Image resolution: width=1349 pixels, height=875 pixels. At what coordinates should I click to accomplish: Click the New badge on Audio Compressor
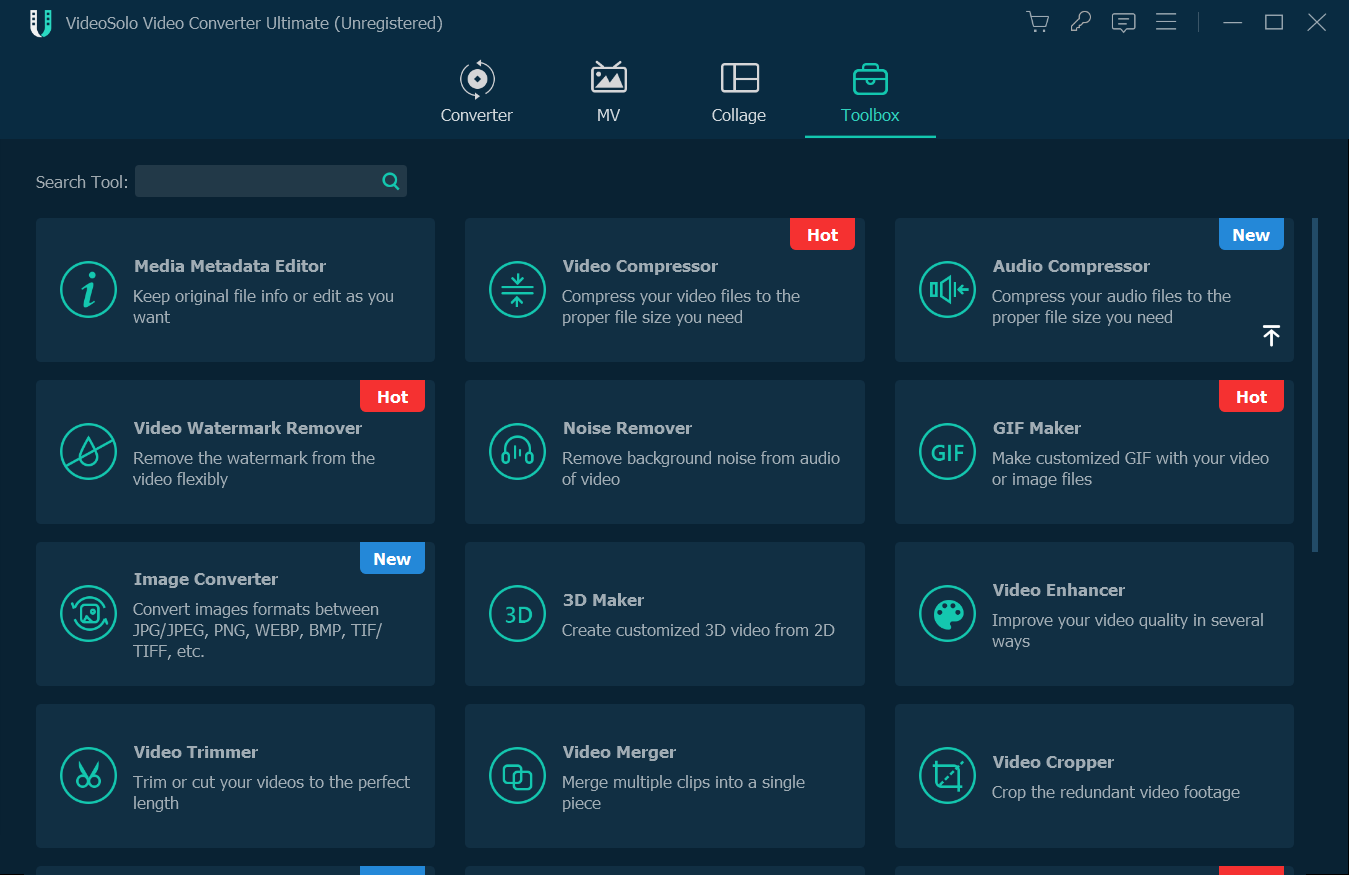tap(1251, 234)
